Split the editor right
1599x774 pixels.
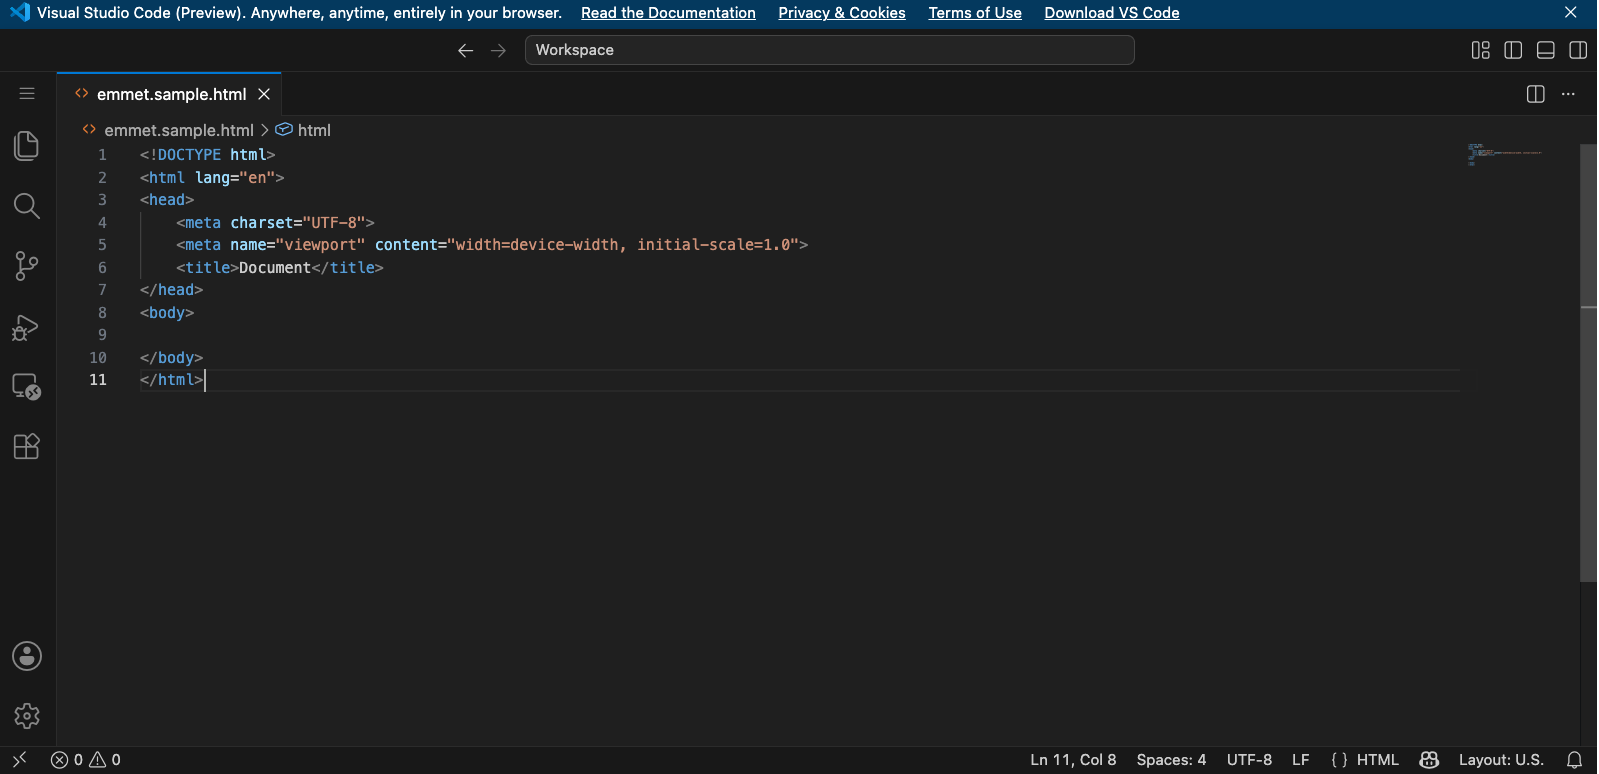point(1536,94)
